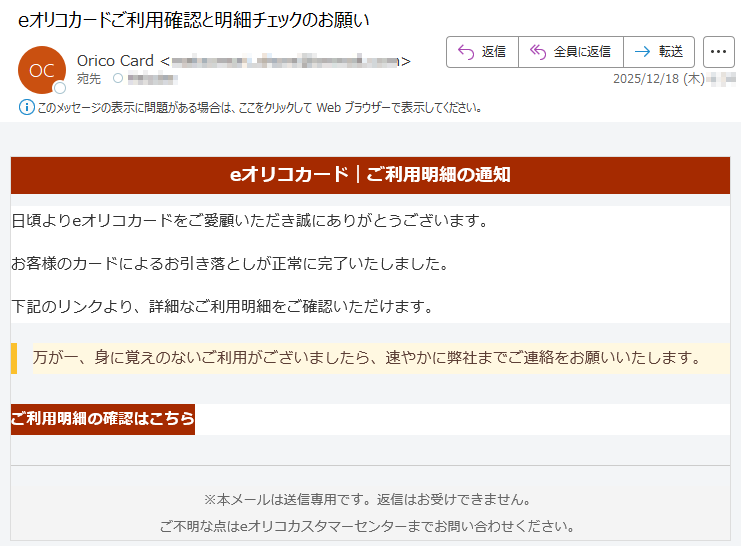Click the お引き落とし completed paragraph

point(229,263)
